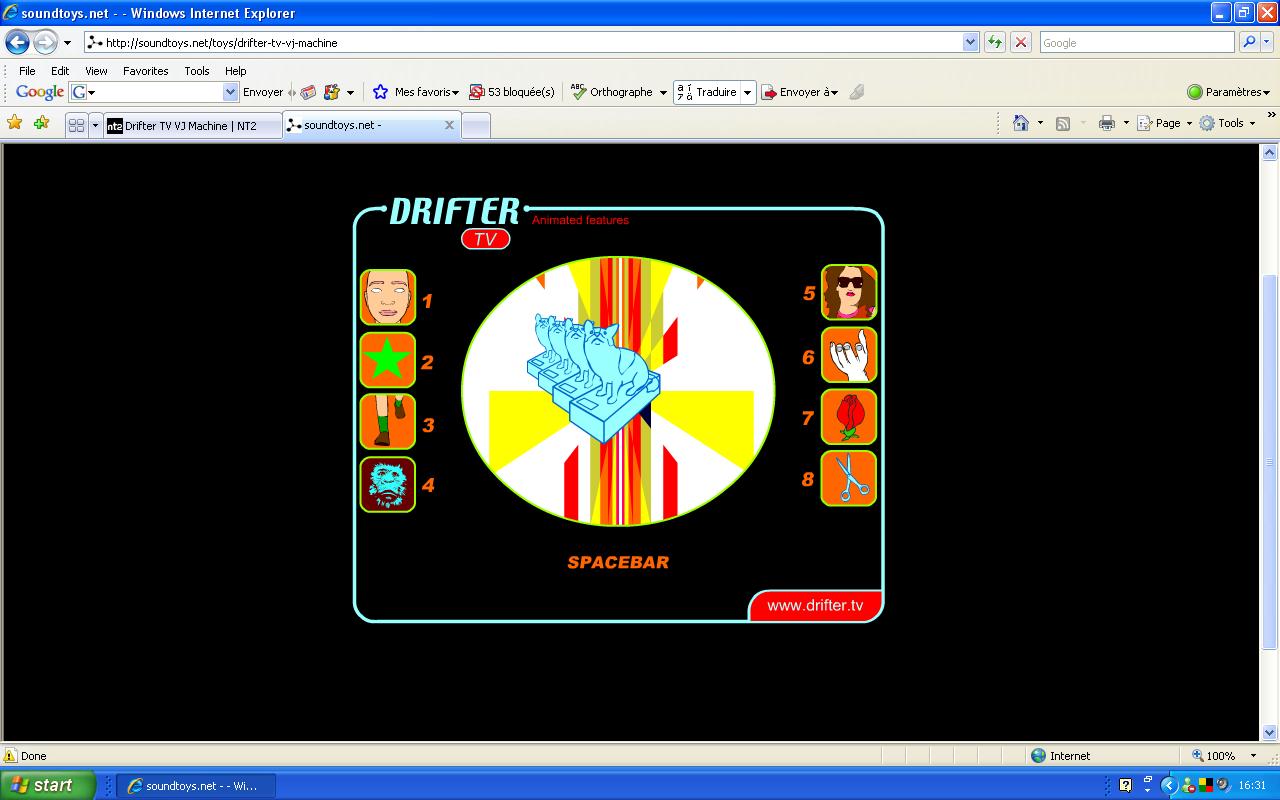Image resolution: width=1280 pixels, height=800 pixels.
Task: Click the Quick Tabs grid icon
Action: point(76,125)
